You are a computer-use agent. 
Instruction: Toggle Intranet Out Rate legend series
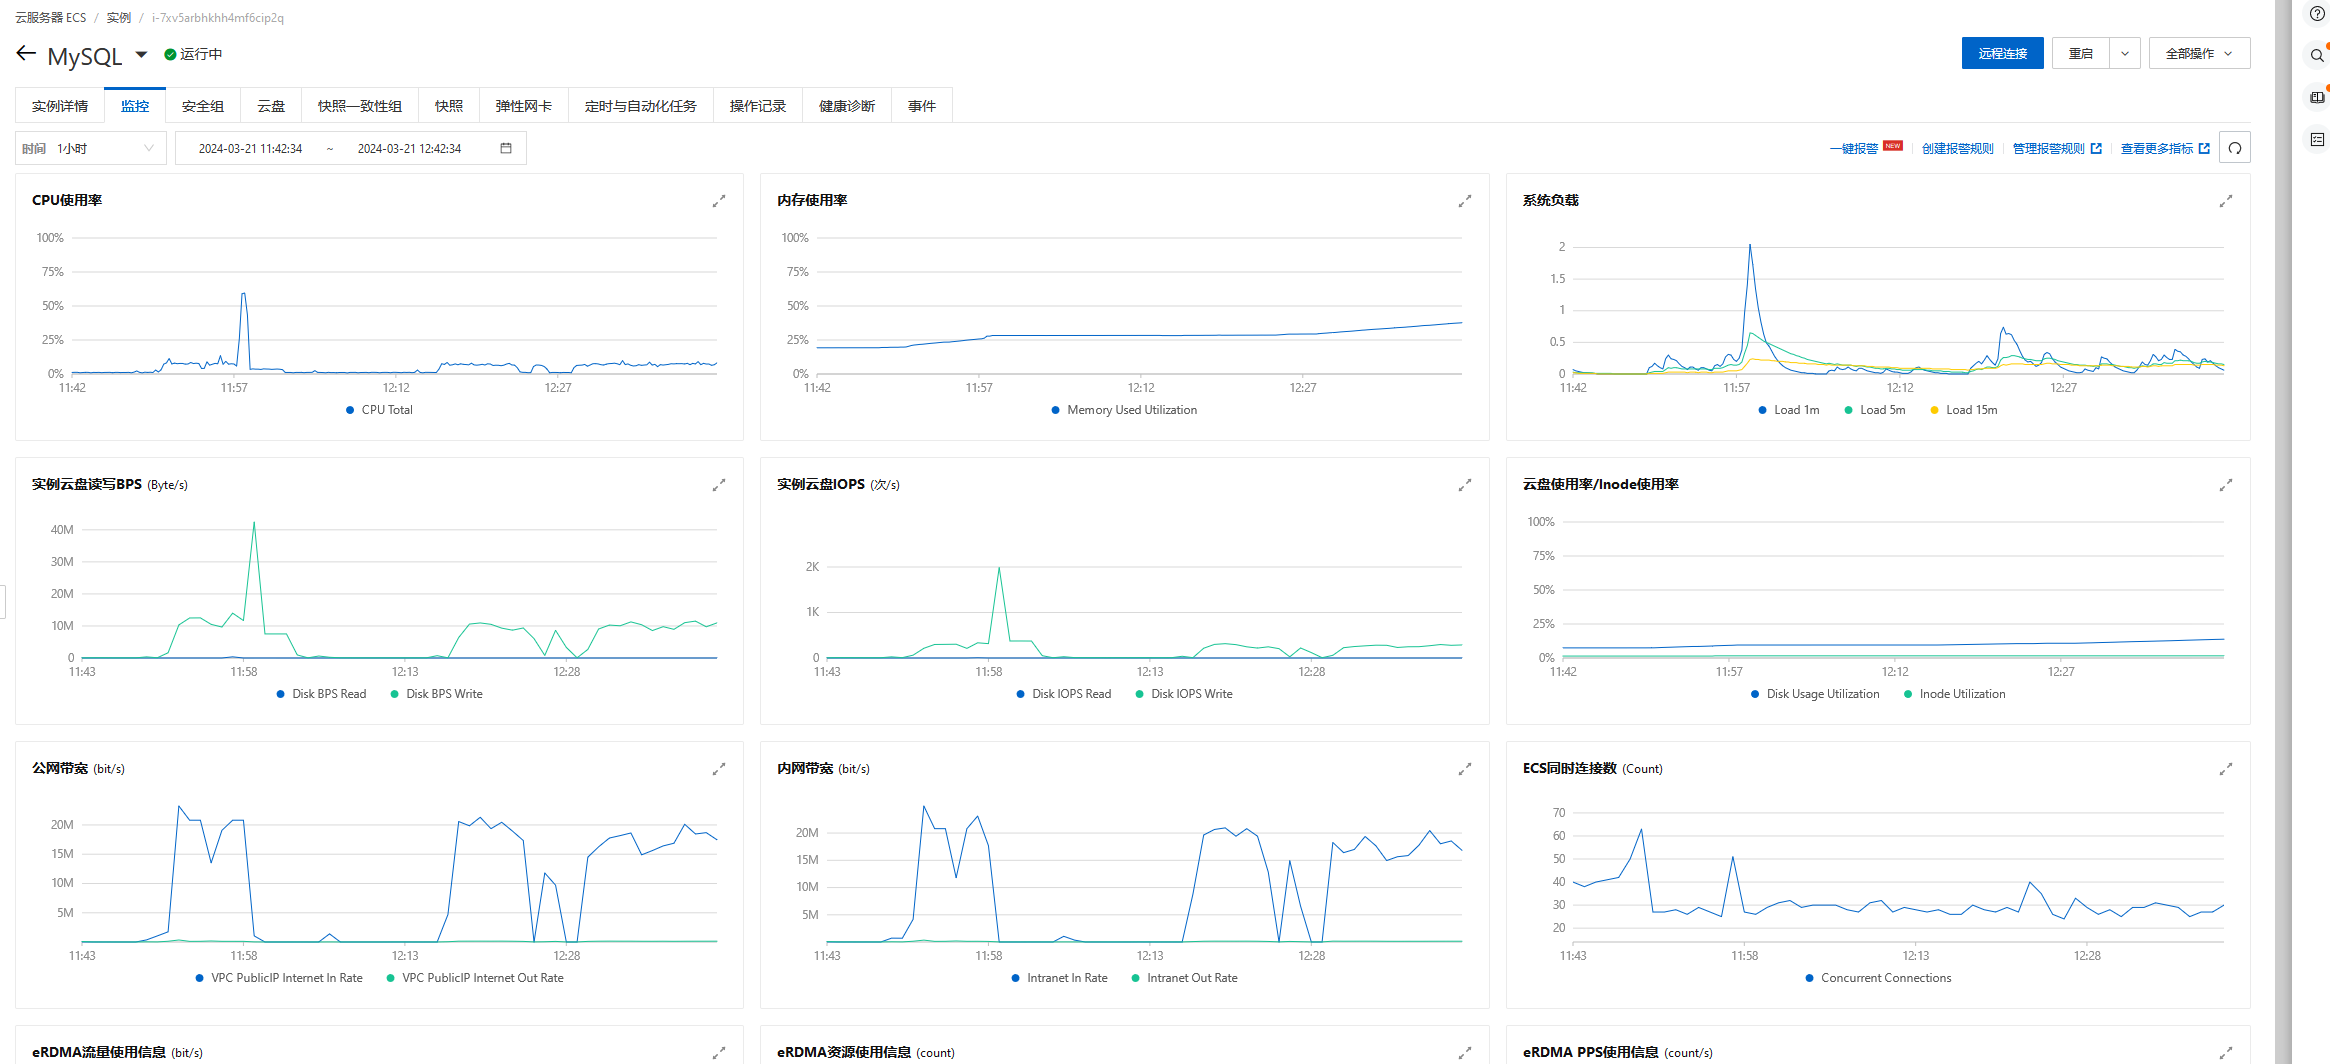(x=1184, y=978)
